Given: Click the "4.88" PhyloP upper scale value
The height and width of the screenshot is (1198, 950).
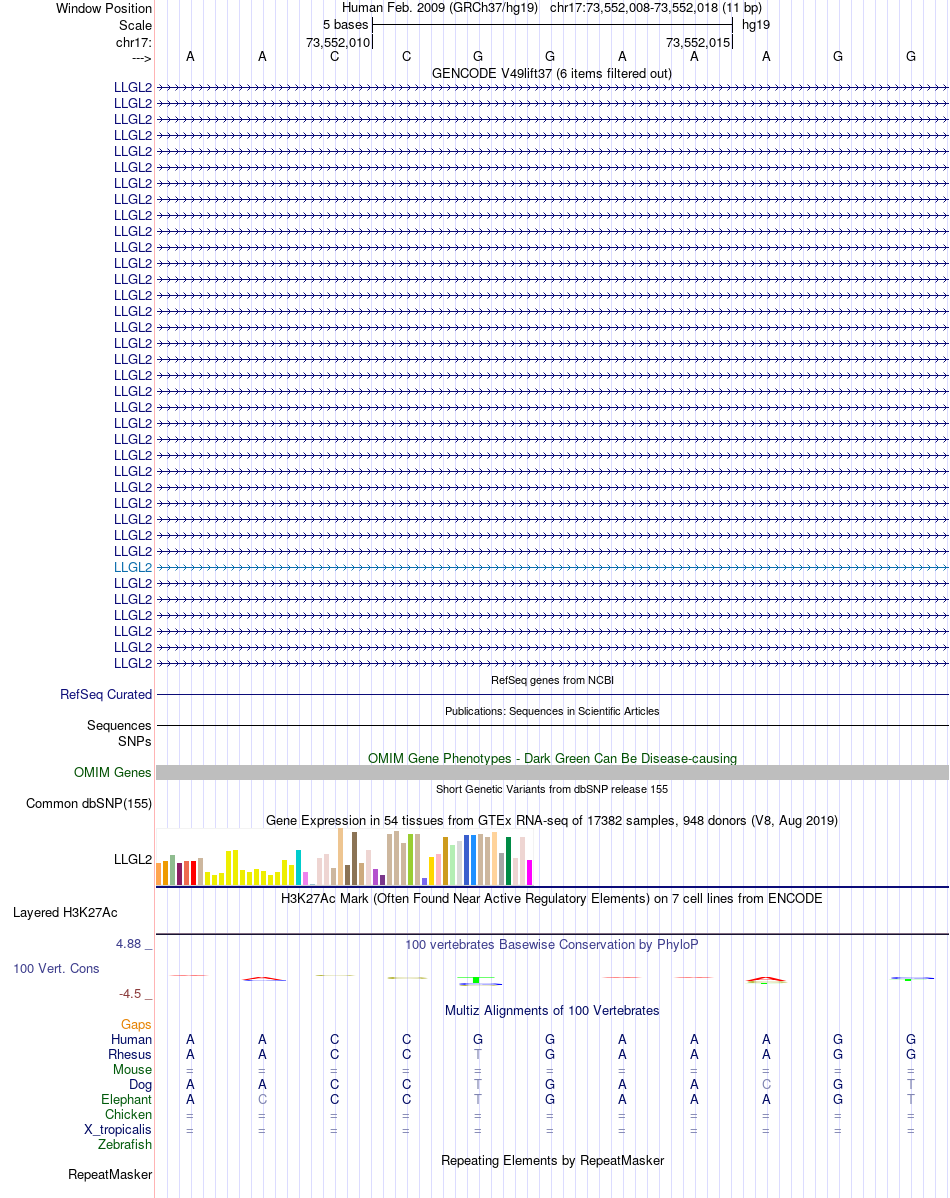Looking at the screenshot, I should click(128, 944).
